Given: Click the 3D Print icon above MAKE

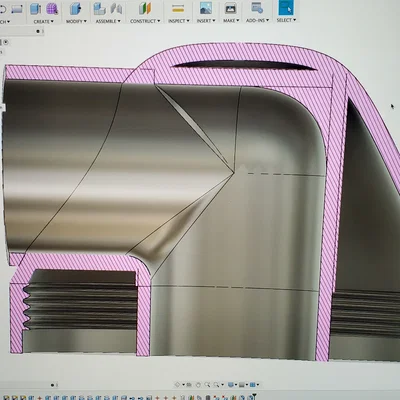Looking at the screenshot, I should point(230,8).
